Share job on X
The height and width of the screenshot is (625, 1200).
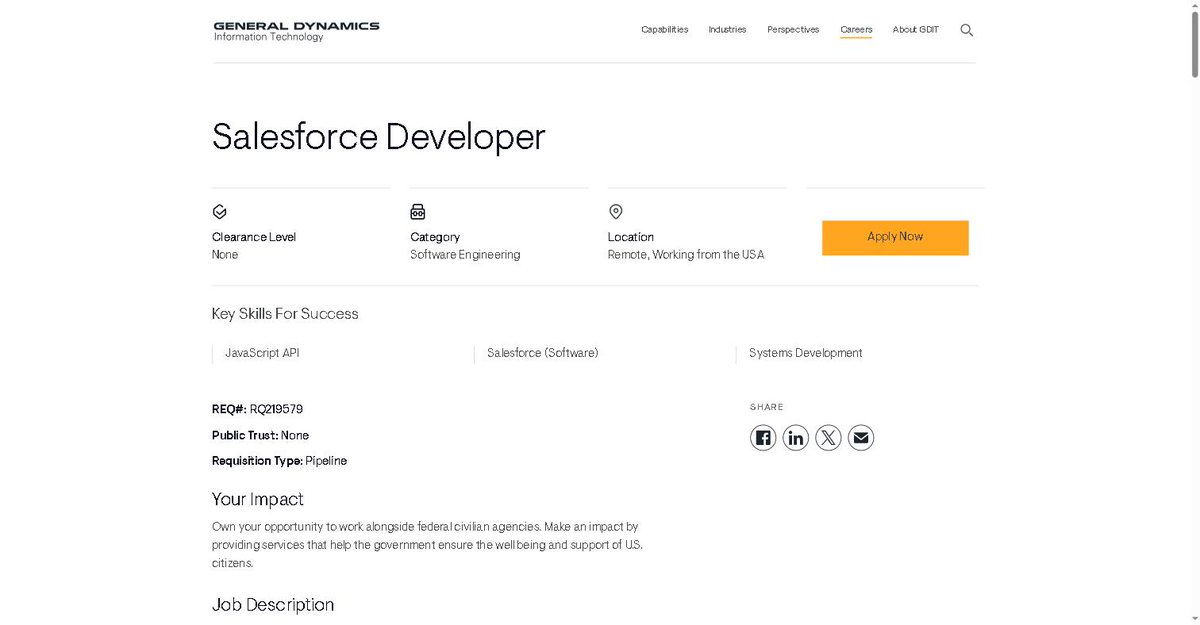[828, 438]
